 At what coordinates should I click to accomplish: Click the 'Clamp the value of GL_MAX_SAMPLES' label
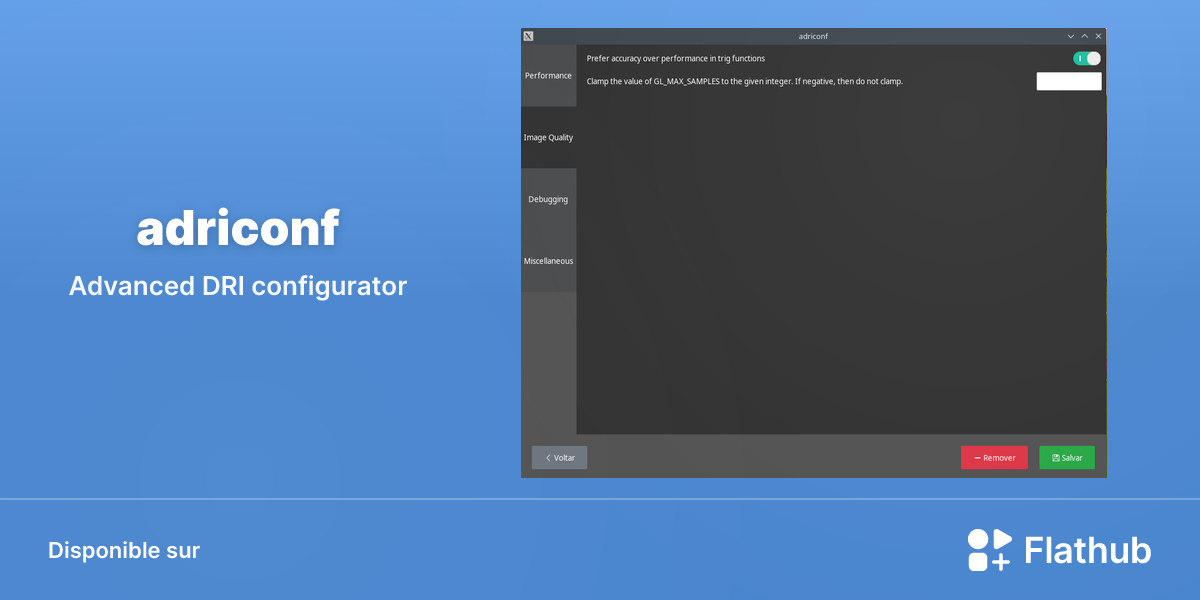[745, 81]
